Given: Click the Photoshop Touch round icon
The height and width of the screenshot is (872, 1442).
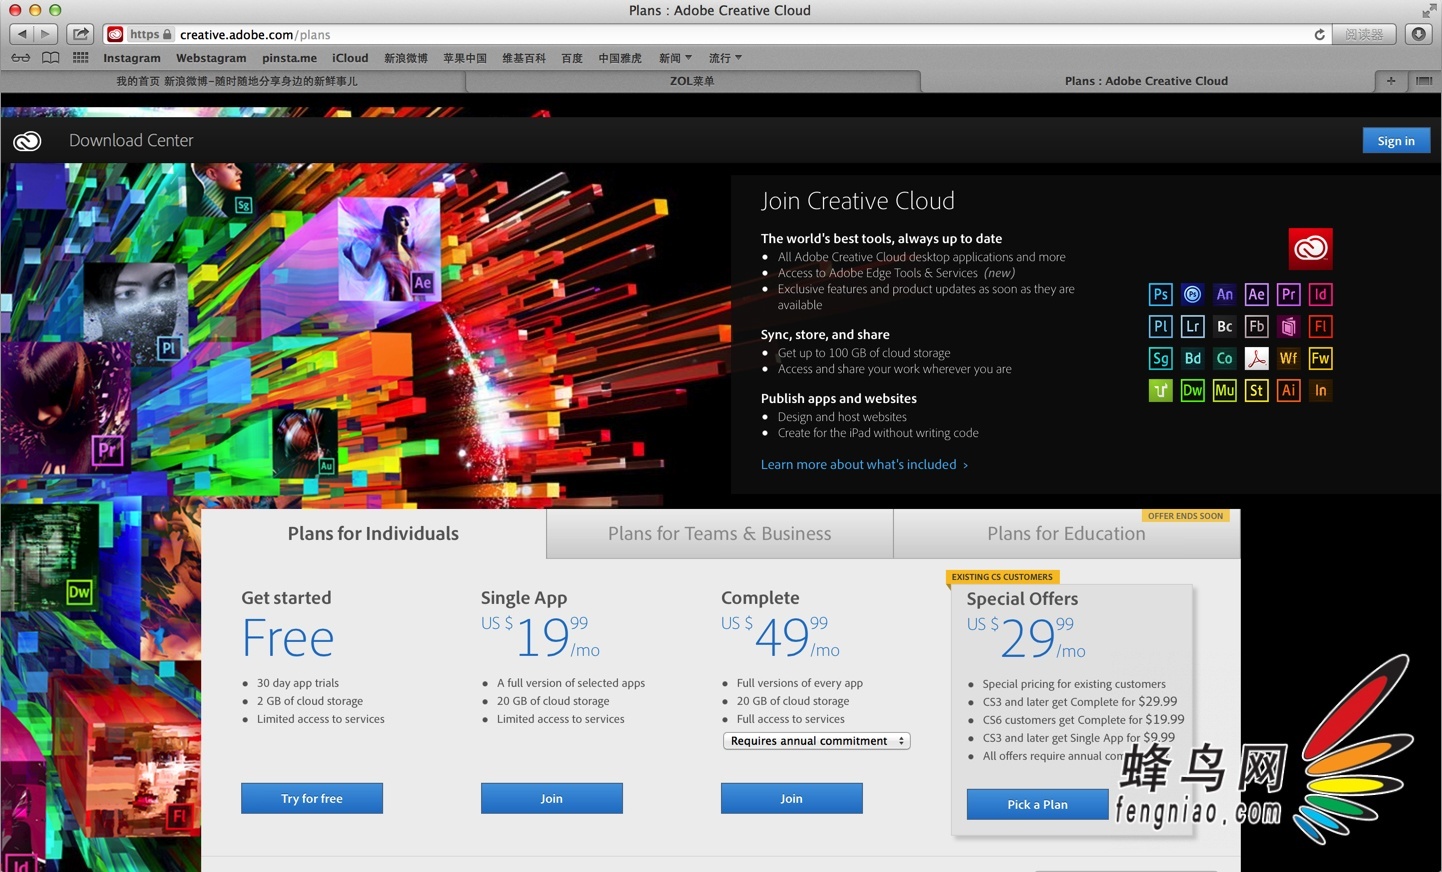Looking at the screenshot, I should (1192, 294).
